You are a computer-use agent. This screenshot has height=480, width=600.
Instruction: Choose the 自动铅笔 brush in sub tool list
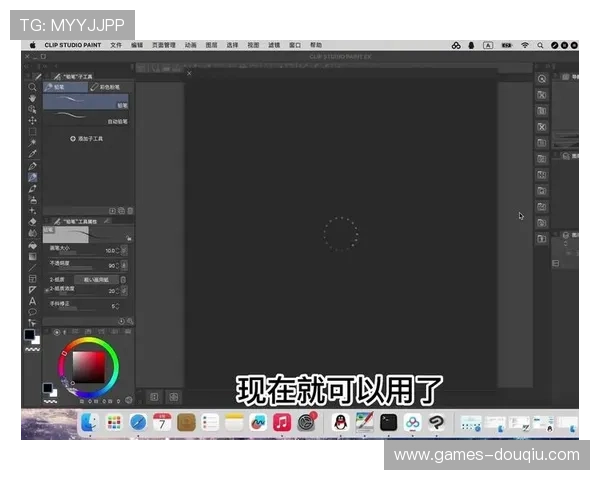(86, 118)
